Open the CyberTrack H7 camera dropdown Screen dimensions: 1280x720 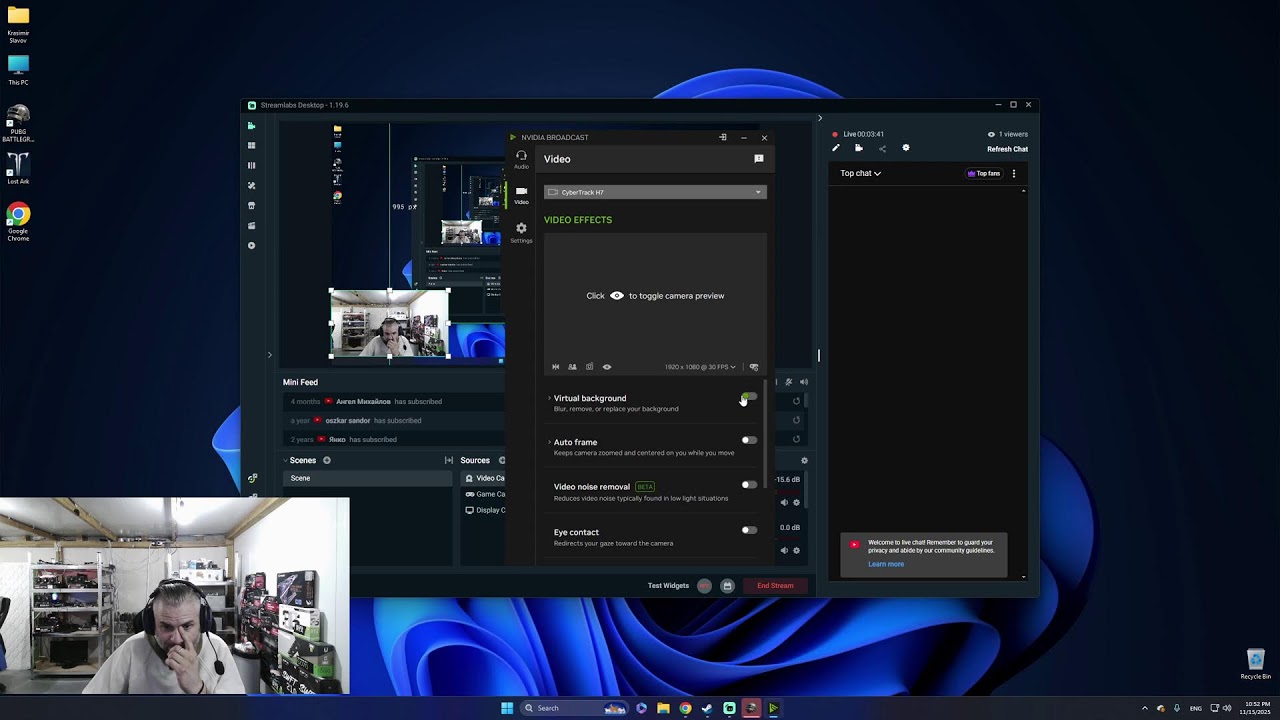(655, 192)
